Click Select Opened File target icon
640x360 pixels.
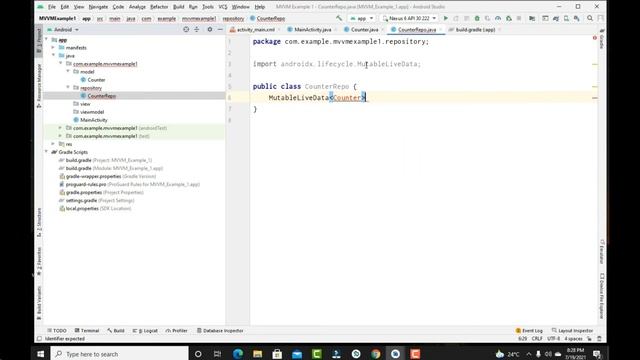coord(186,29)
